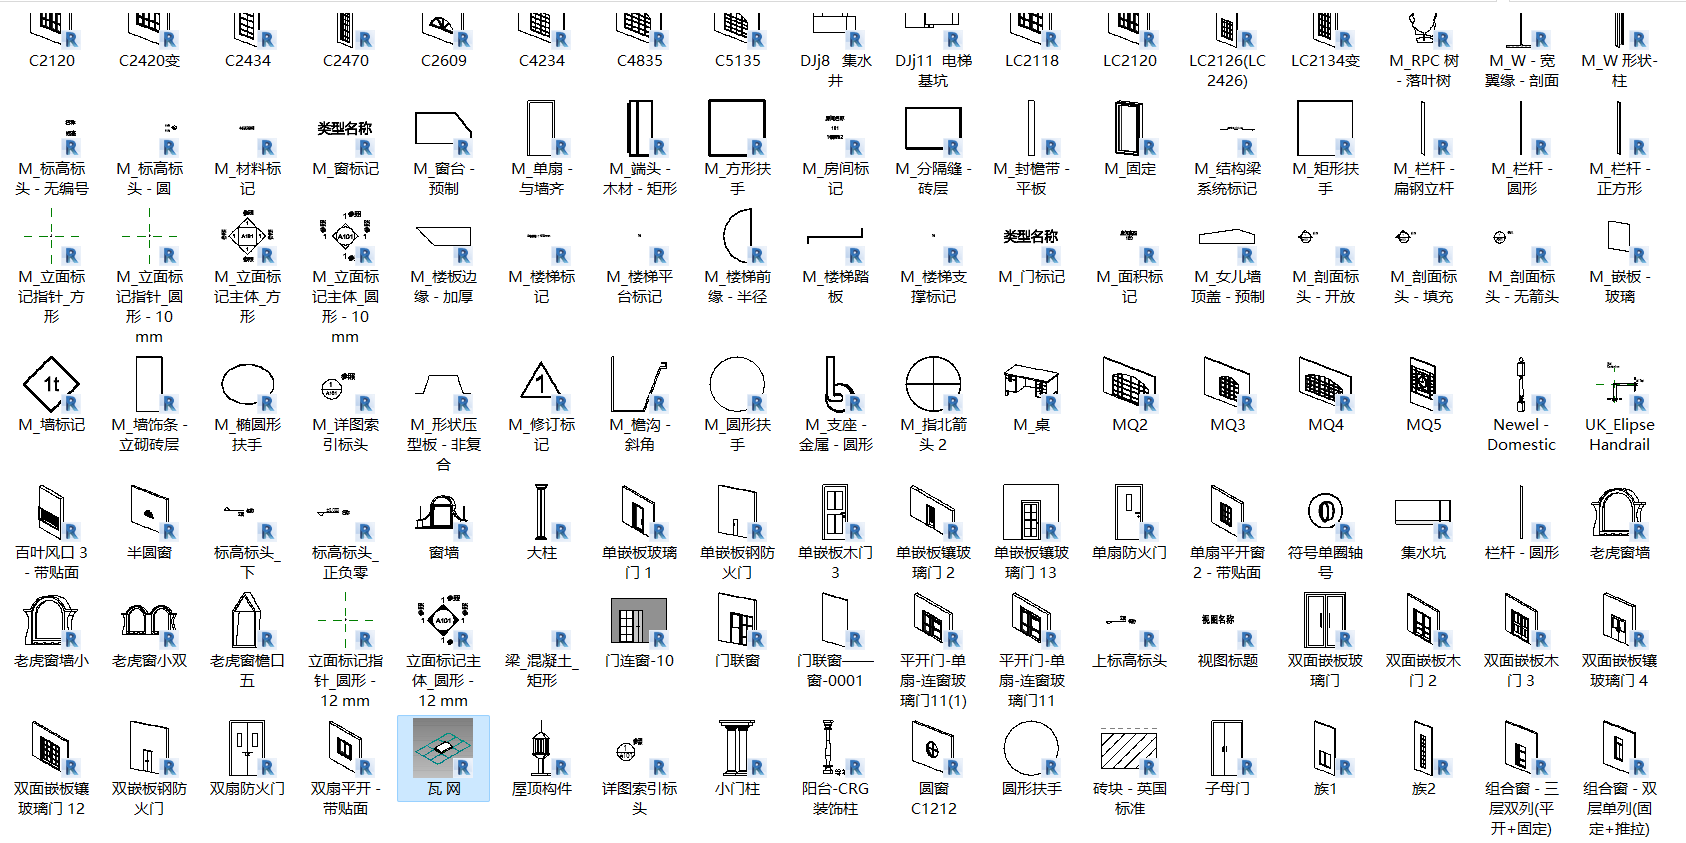Select the M_栏杆 - 正方形 family
The width and height of the screenshot is (1686, 843).
click(x=1619, y=148)
